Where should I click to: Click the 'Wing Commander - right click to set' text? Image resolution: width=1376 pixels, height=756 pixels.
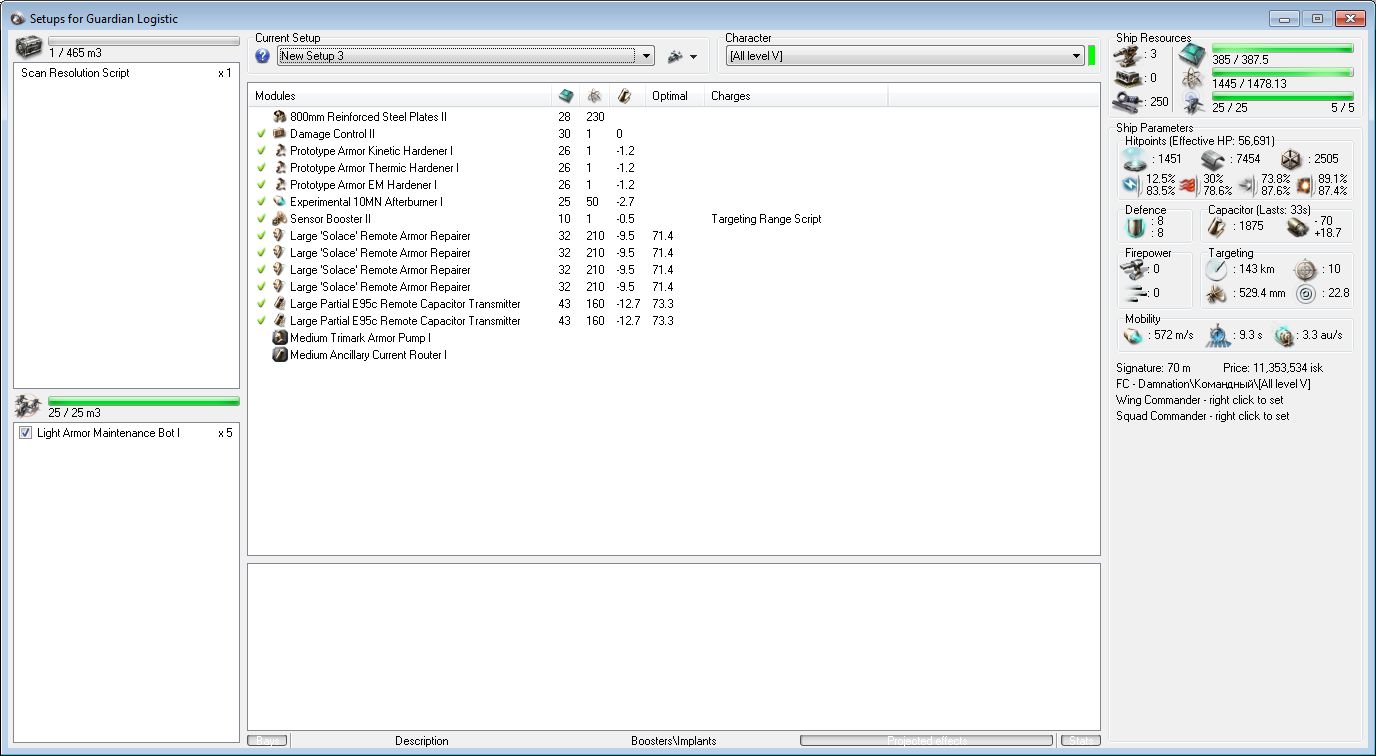[1199, 400]
